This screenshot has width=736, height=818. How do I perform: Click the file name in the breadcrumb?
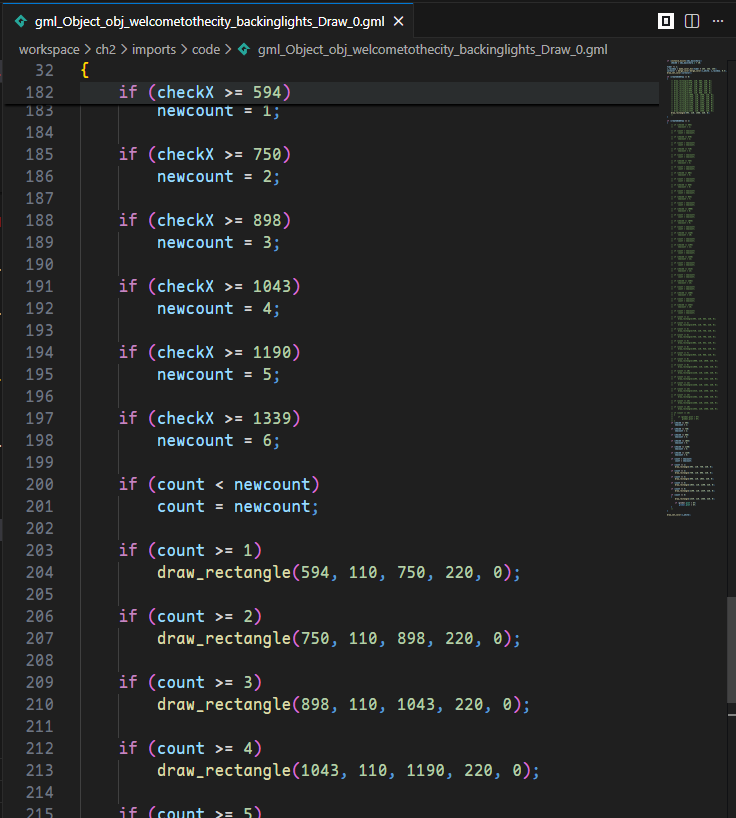click(x=432, y=50)
